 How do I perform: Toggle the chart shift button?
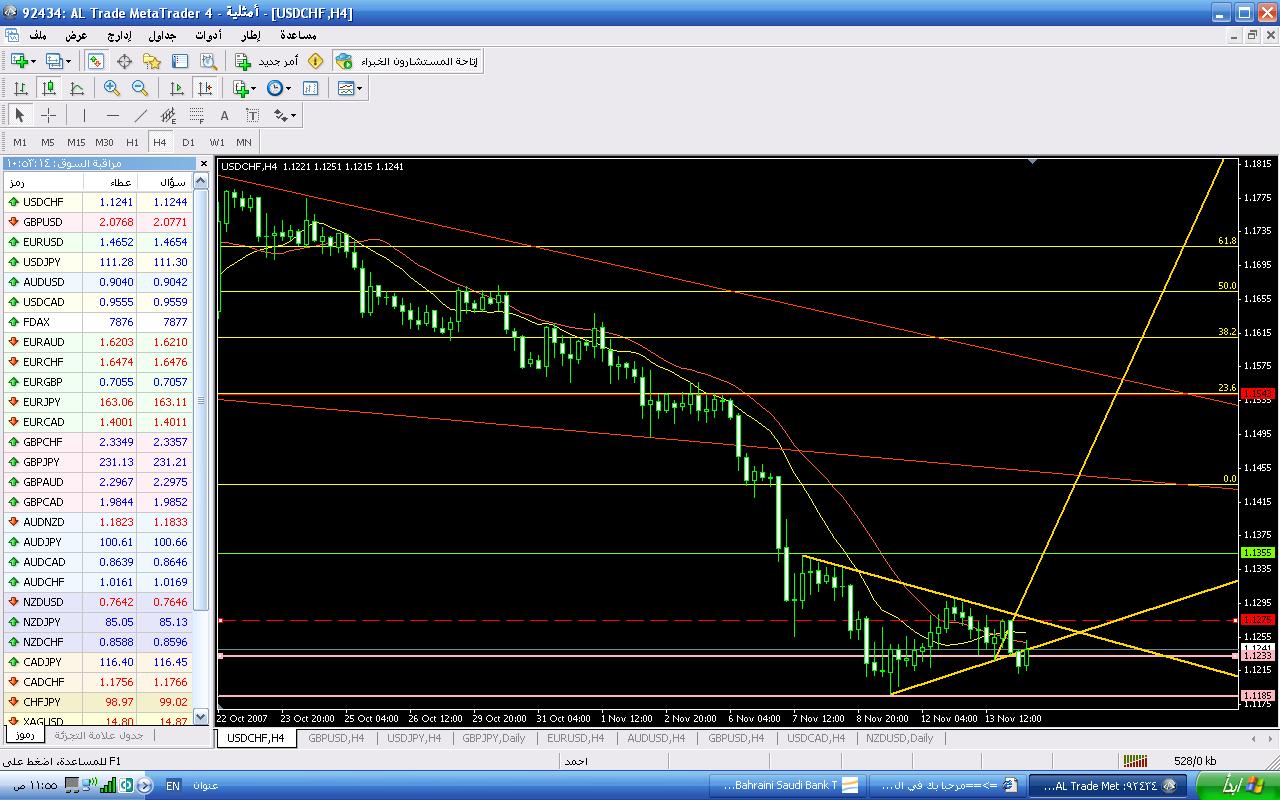[x=205, y=88]
